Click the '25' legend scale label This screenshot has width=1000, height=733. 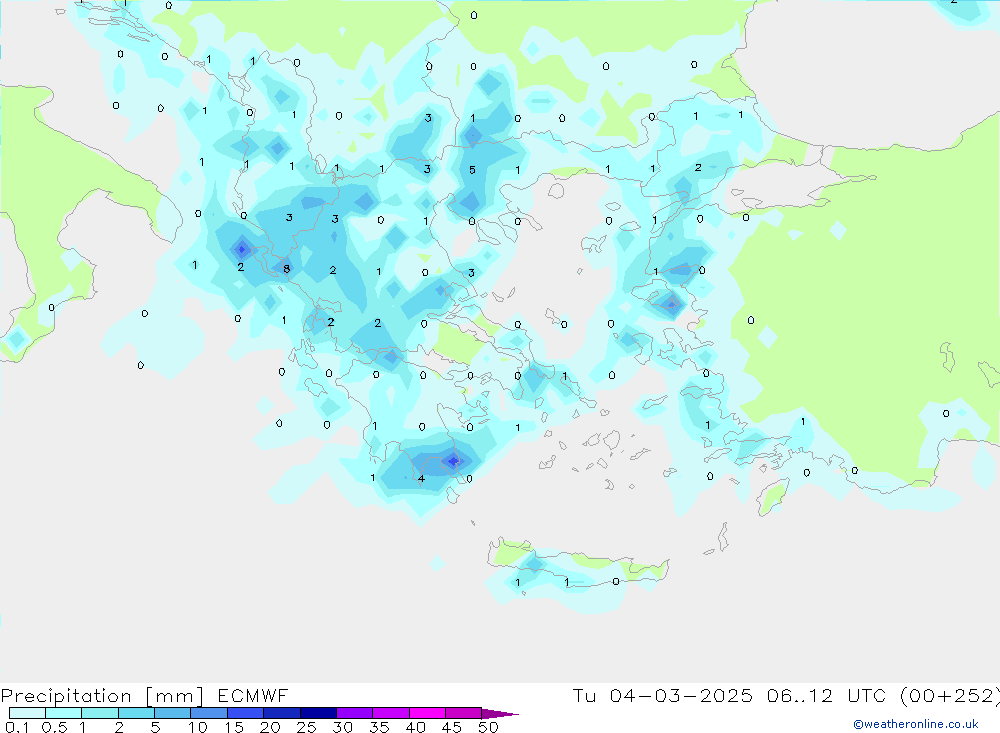pyautogui.click(x=307, y=727)
